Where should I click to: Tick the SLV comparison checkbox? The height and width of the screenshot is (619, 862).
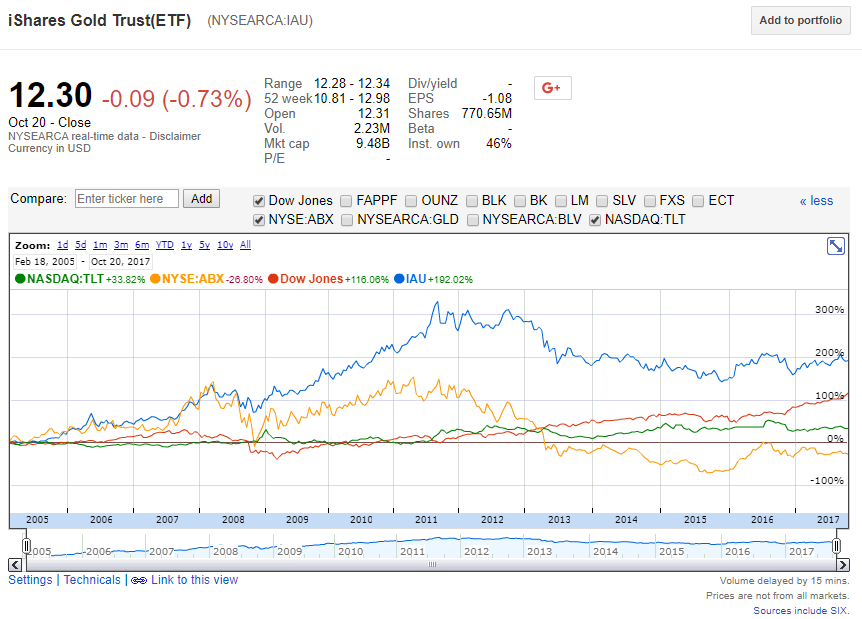[602, 201]
